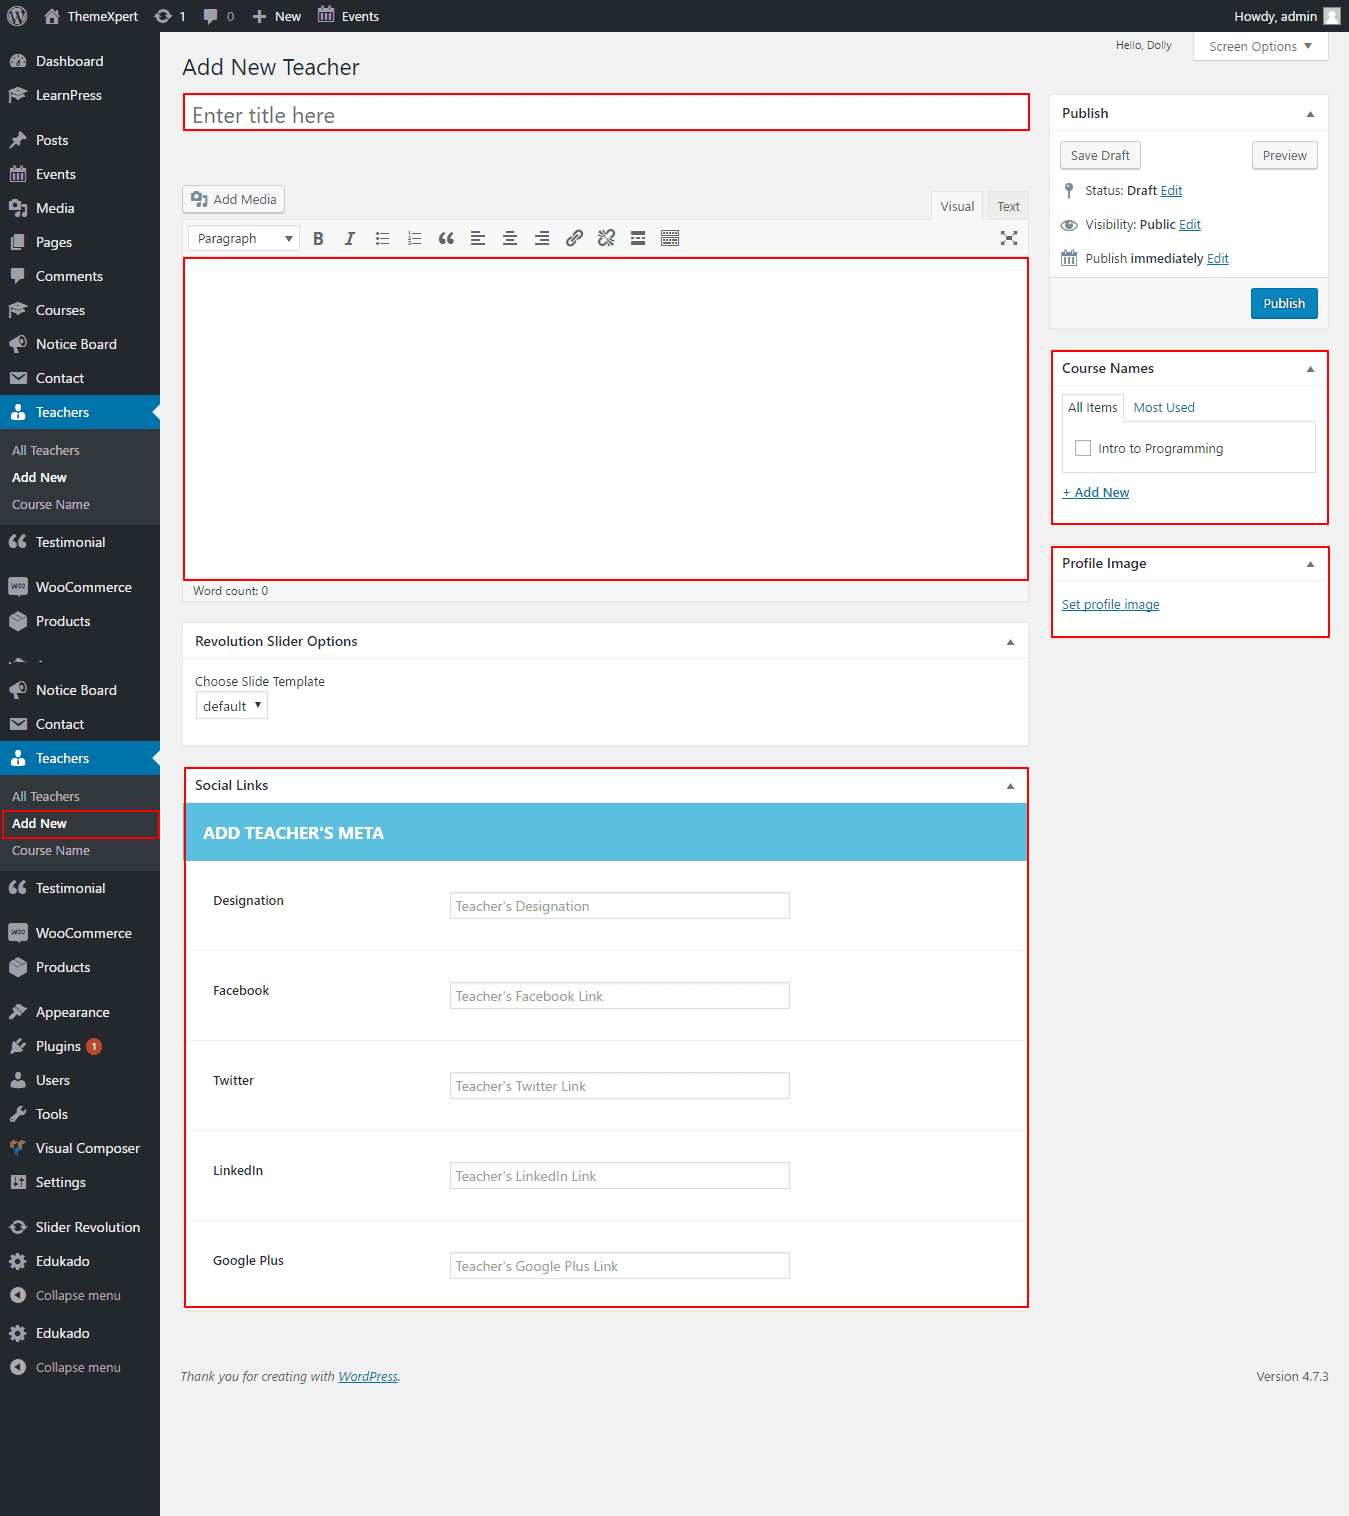Image resolution: width=1349 pixels, height=1516 pixels.
Task: Click the bulleted list icon
Action: tap(382, 239)
